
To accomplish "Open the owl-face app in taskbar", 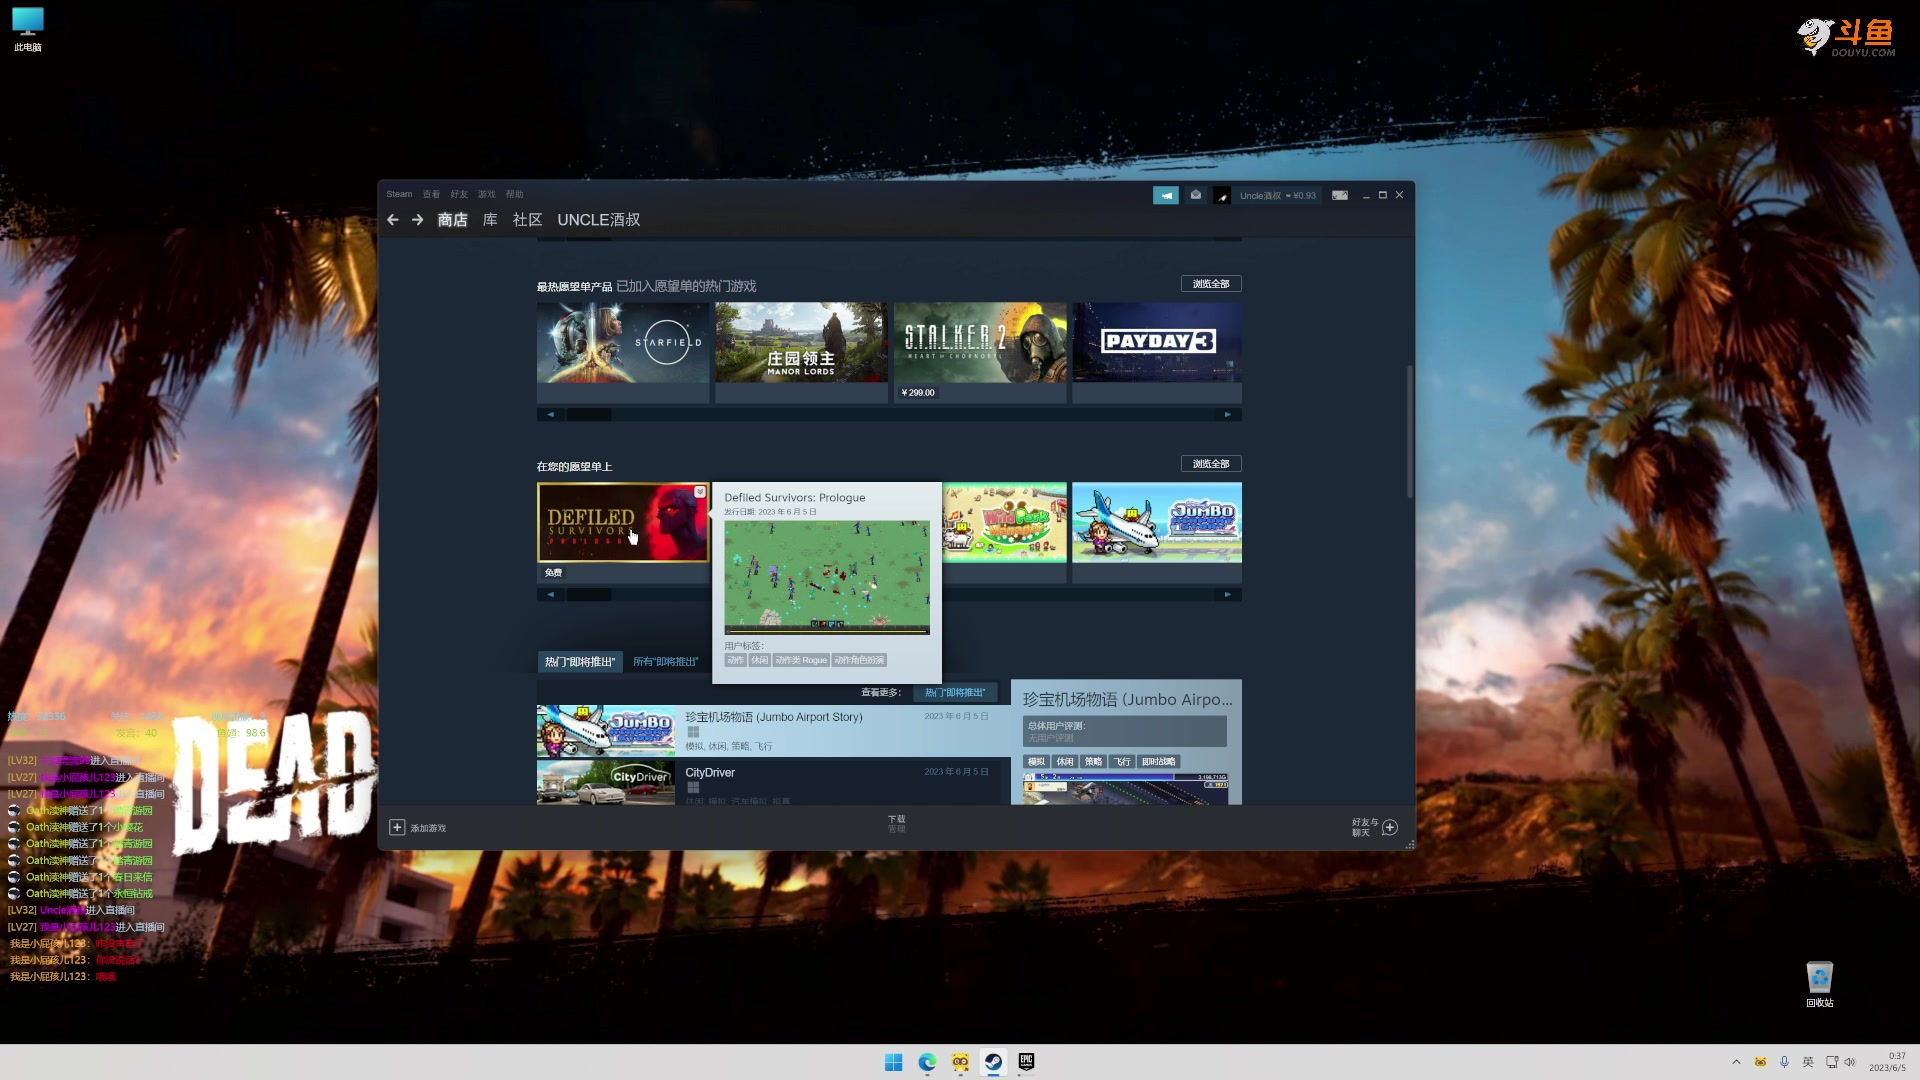I will tap(960, 1062).
